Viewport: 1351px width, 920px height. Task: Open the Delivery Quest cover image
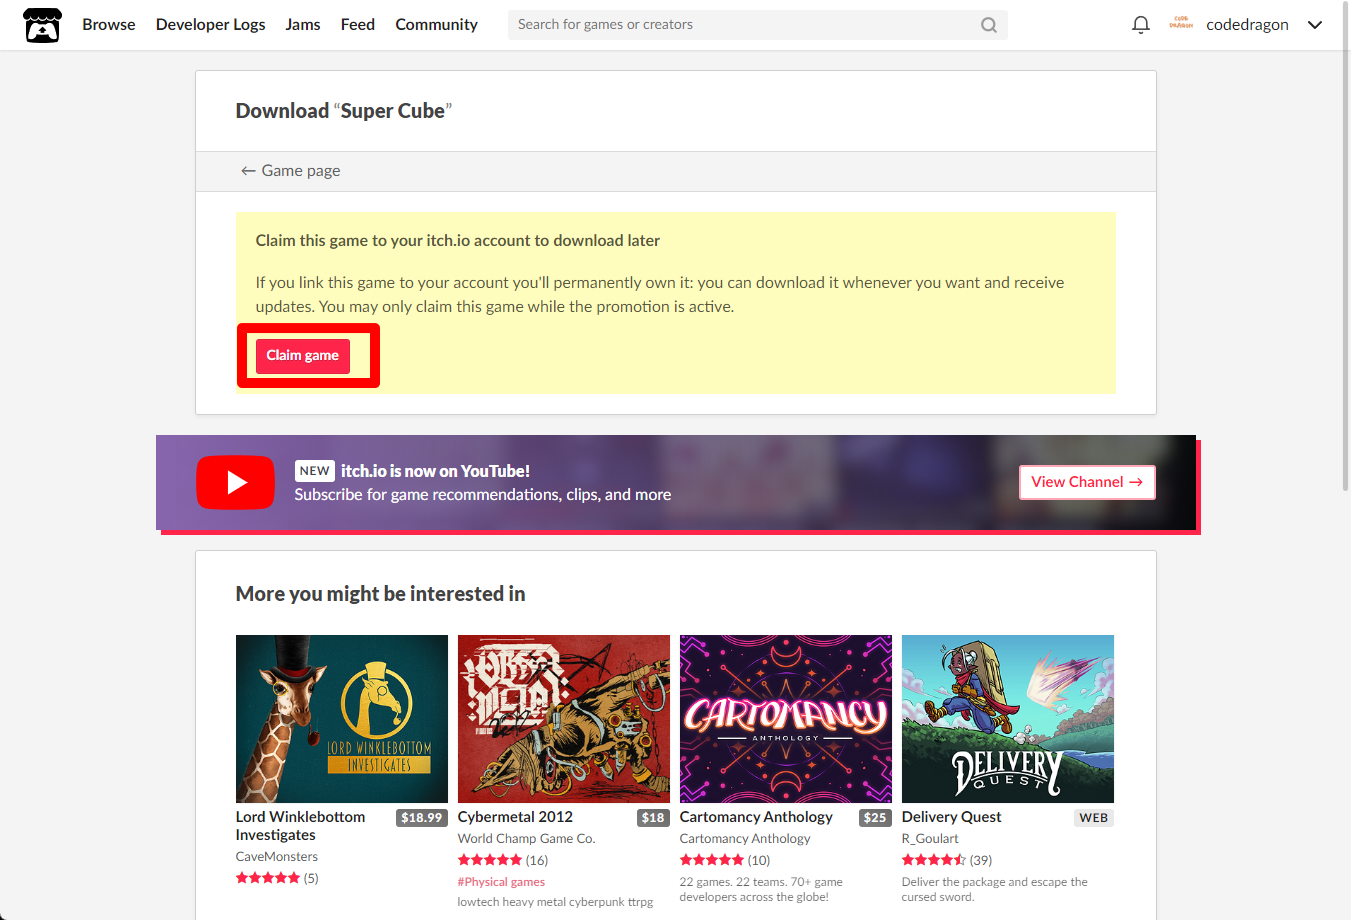(1008, 719)
